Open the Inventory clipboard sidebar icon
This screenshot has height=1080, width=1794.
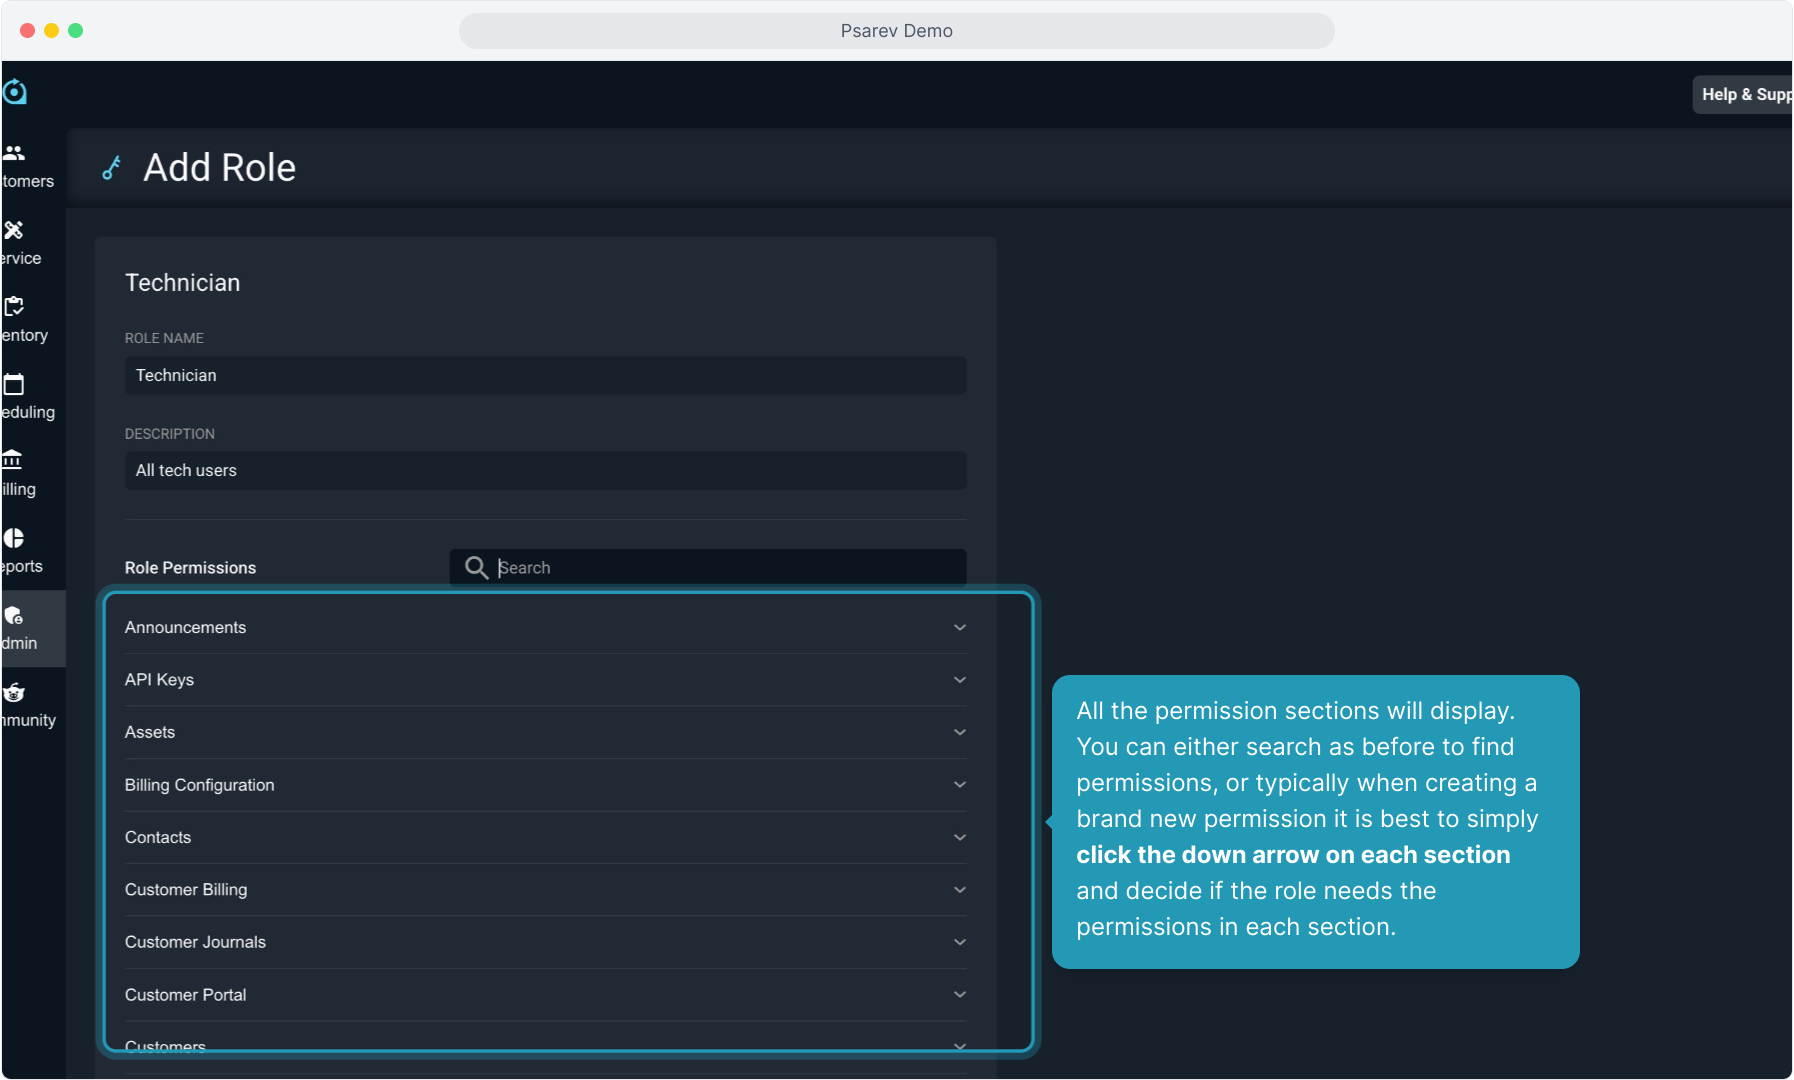14,307
